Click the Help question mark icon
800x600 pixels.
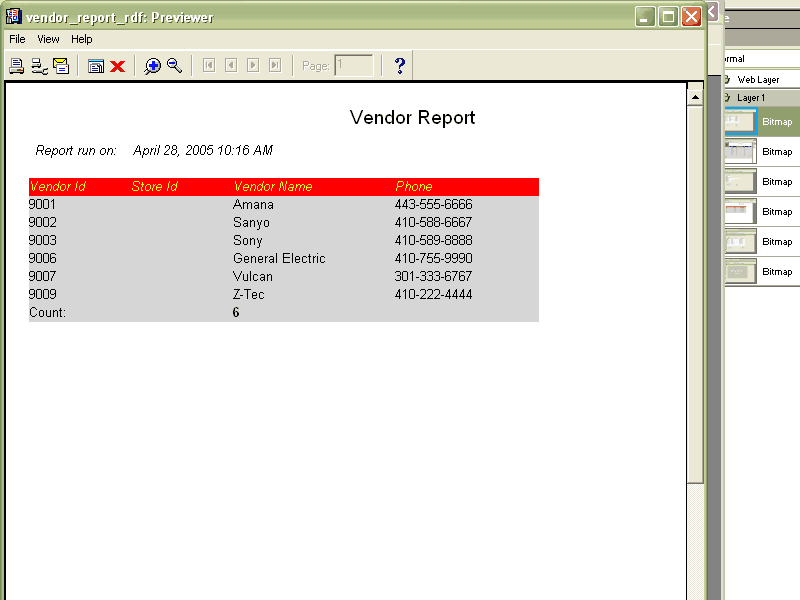click(400, 66)
